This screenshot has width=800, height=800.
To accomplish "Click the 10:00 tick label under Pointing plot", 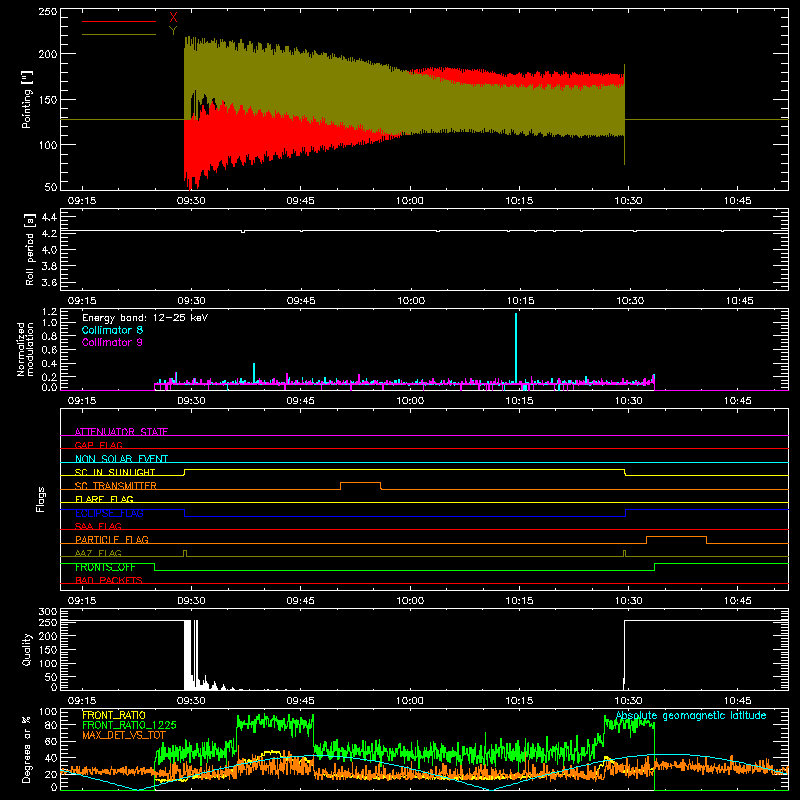I will [x=410, y=201].
